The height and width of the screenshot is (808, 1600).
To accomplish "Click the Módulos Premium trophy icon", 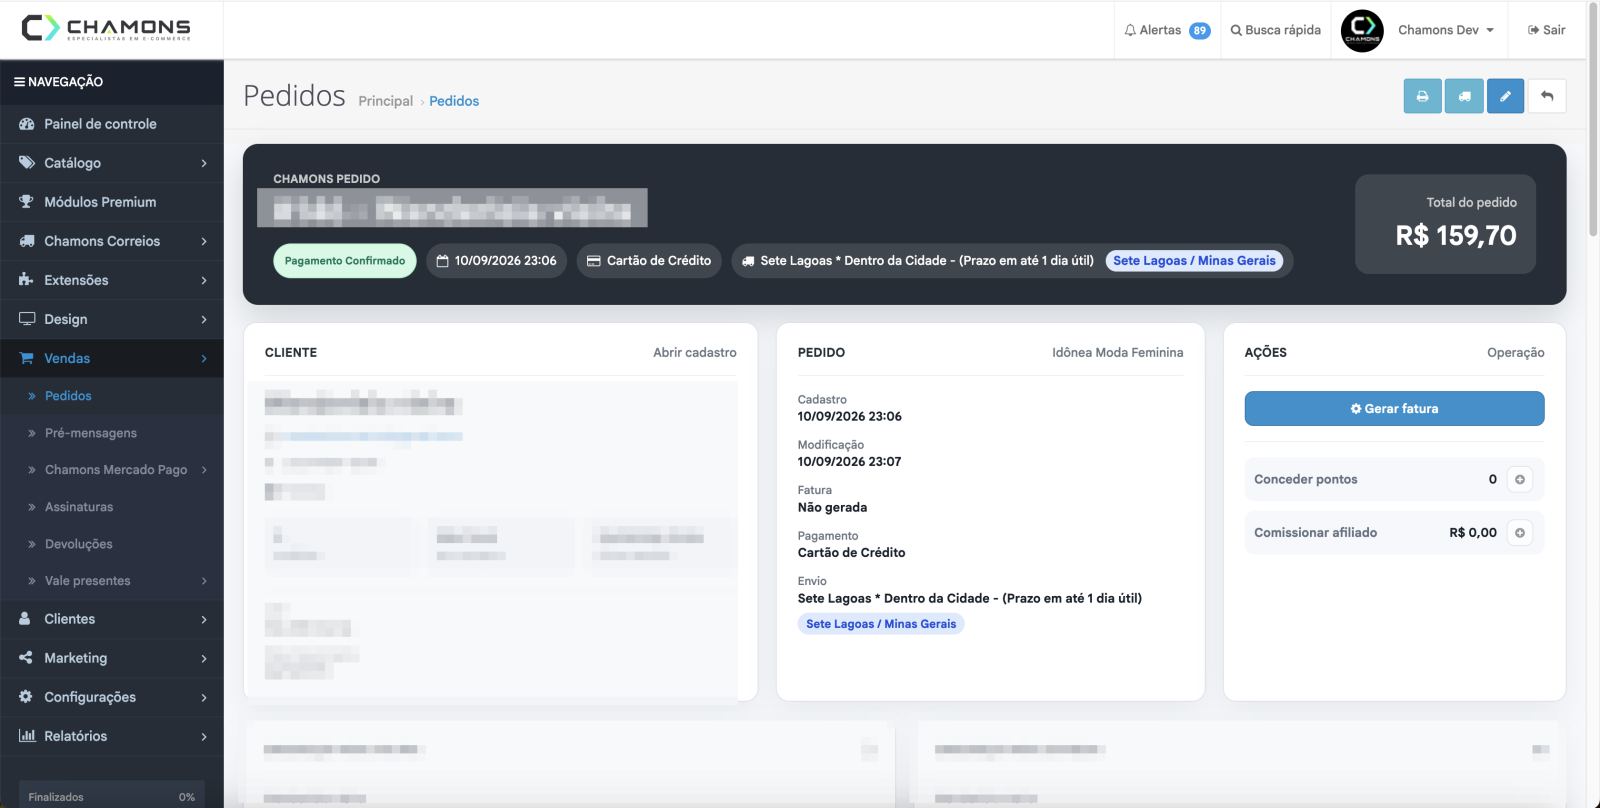I will (26, 202).
